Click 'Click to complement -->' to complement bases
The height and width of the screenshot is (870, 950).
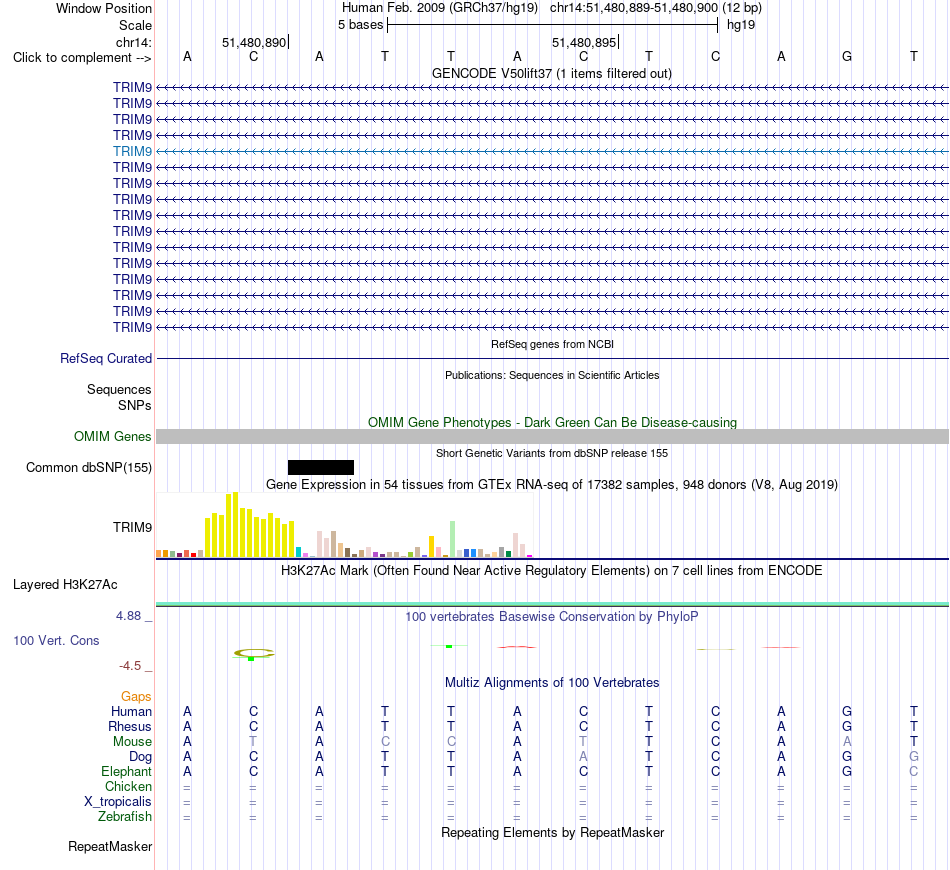pos(82,58)
